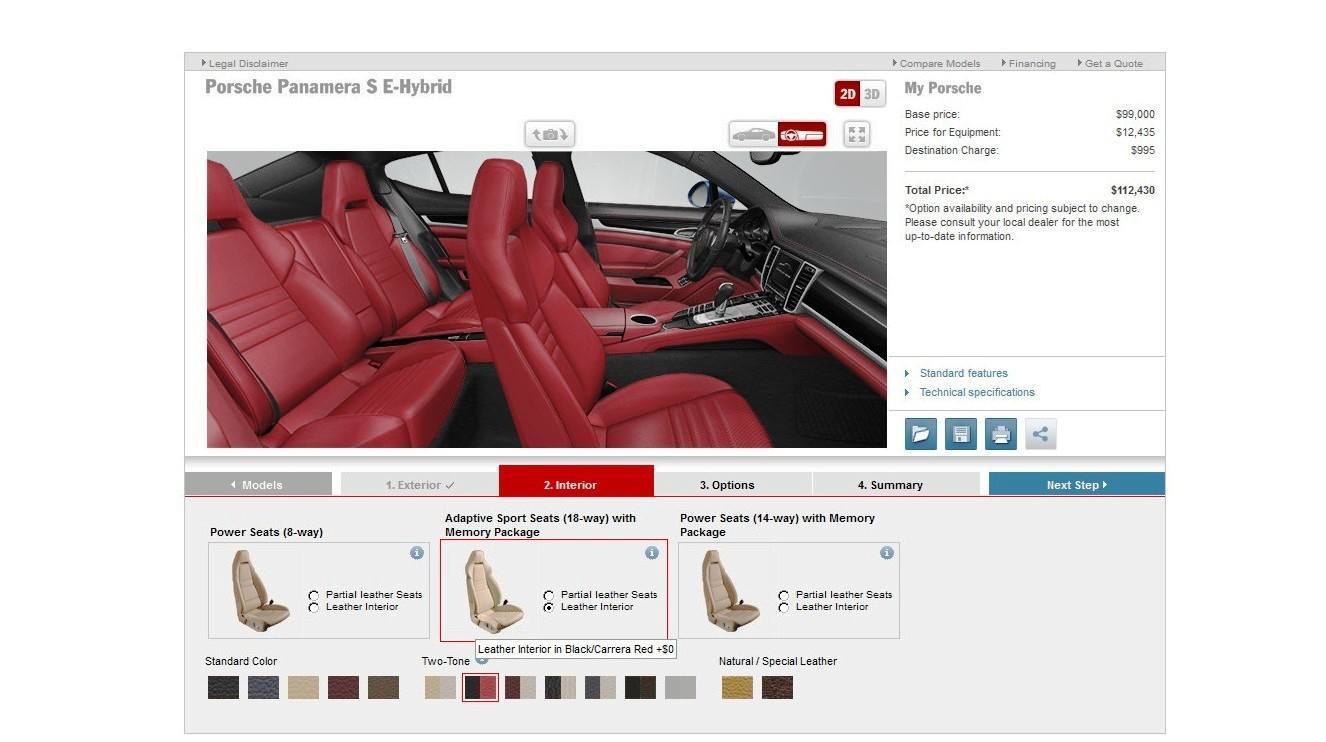
Task: Click the Base price value $99,000
Action: 1135,114
